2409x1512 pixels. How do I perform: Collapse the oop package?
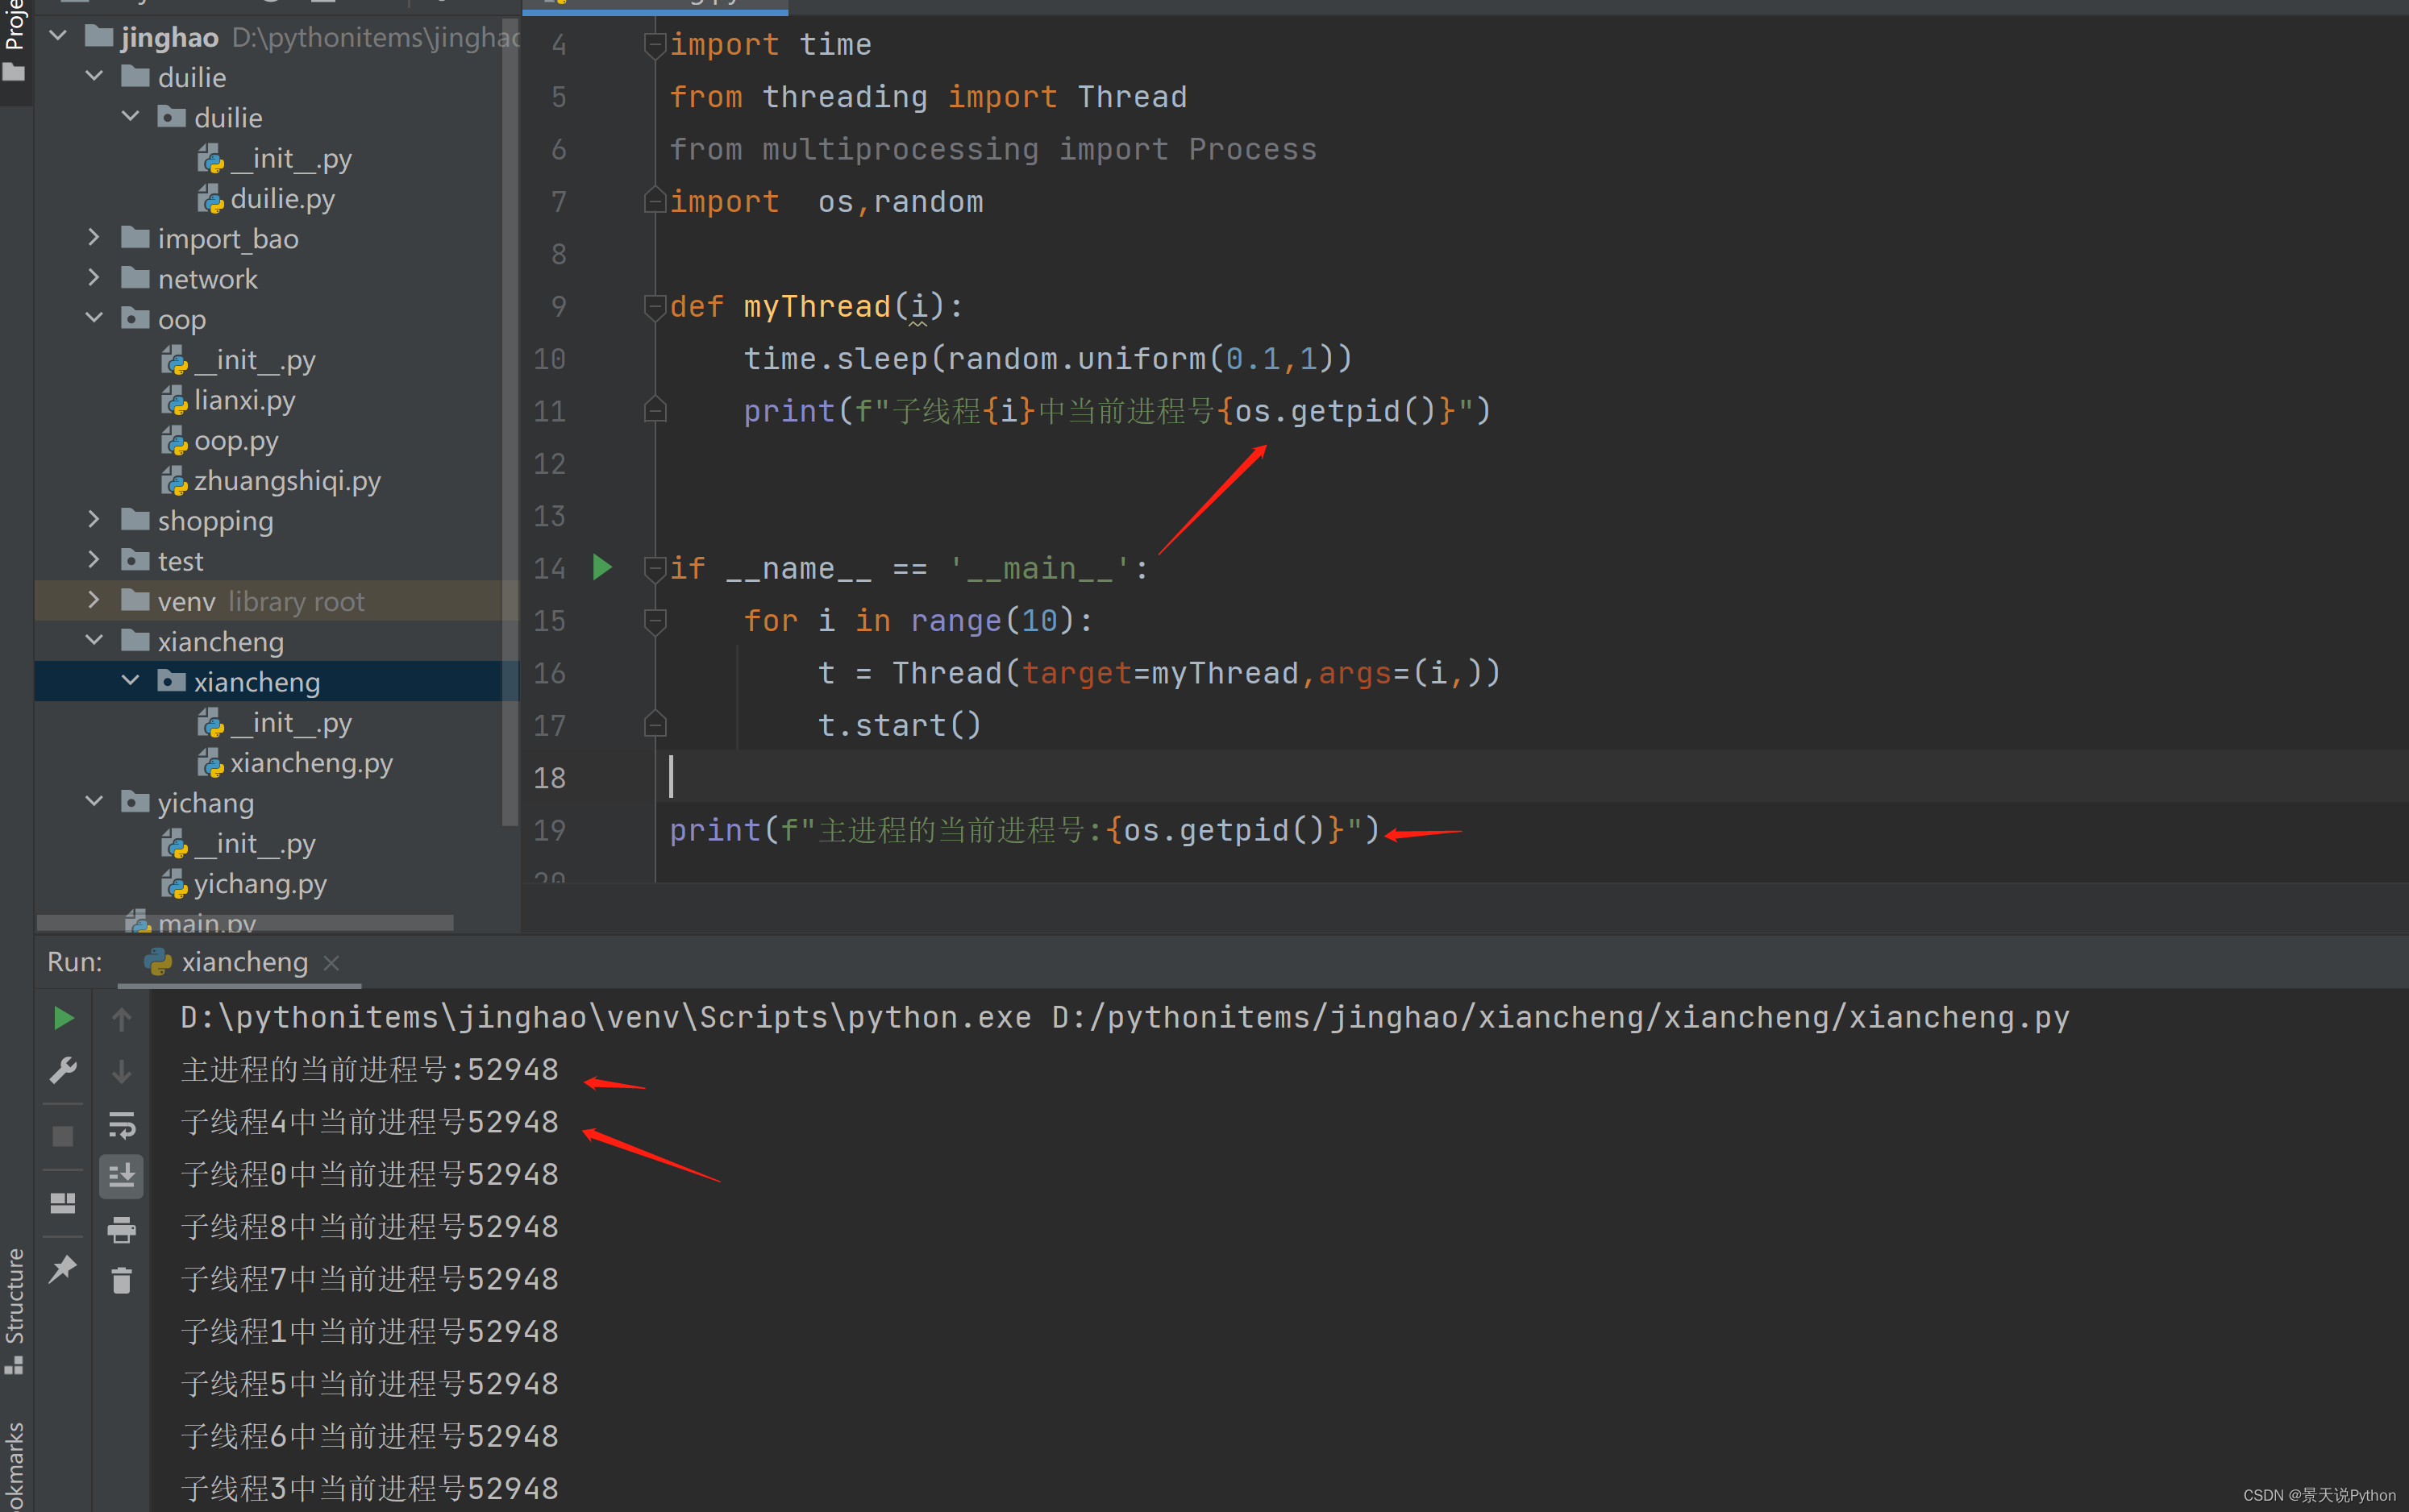pyautogui.click(x=94, y=319)
